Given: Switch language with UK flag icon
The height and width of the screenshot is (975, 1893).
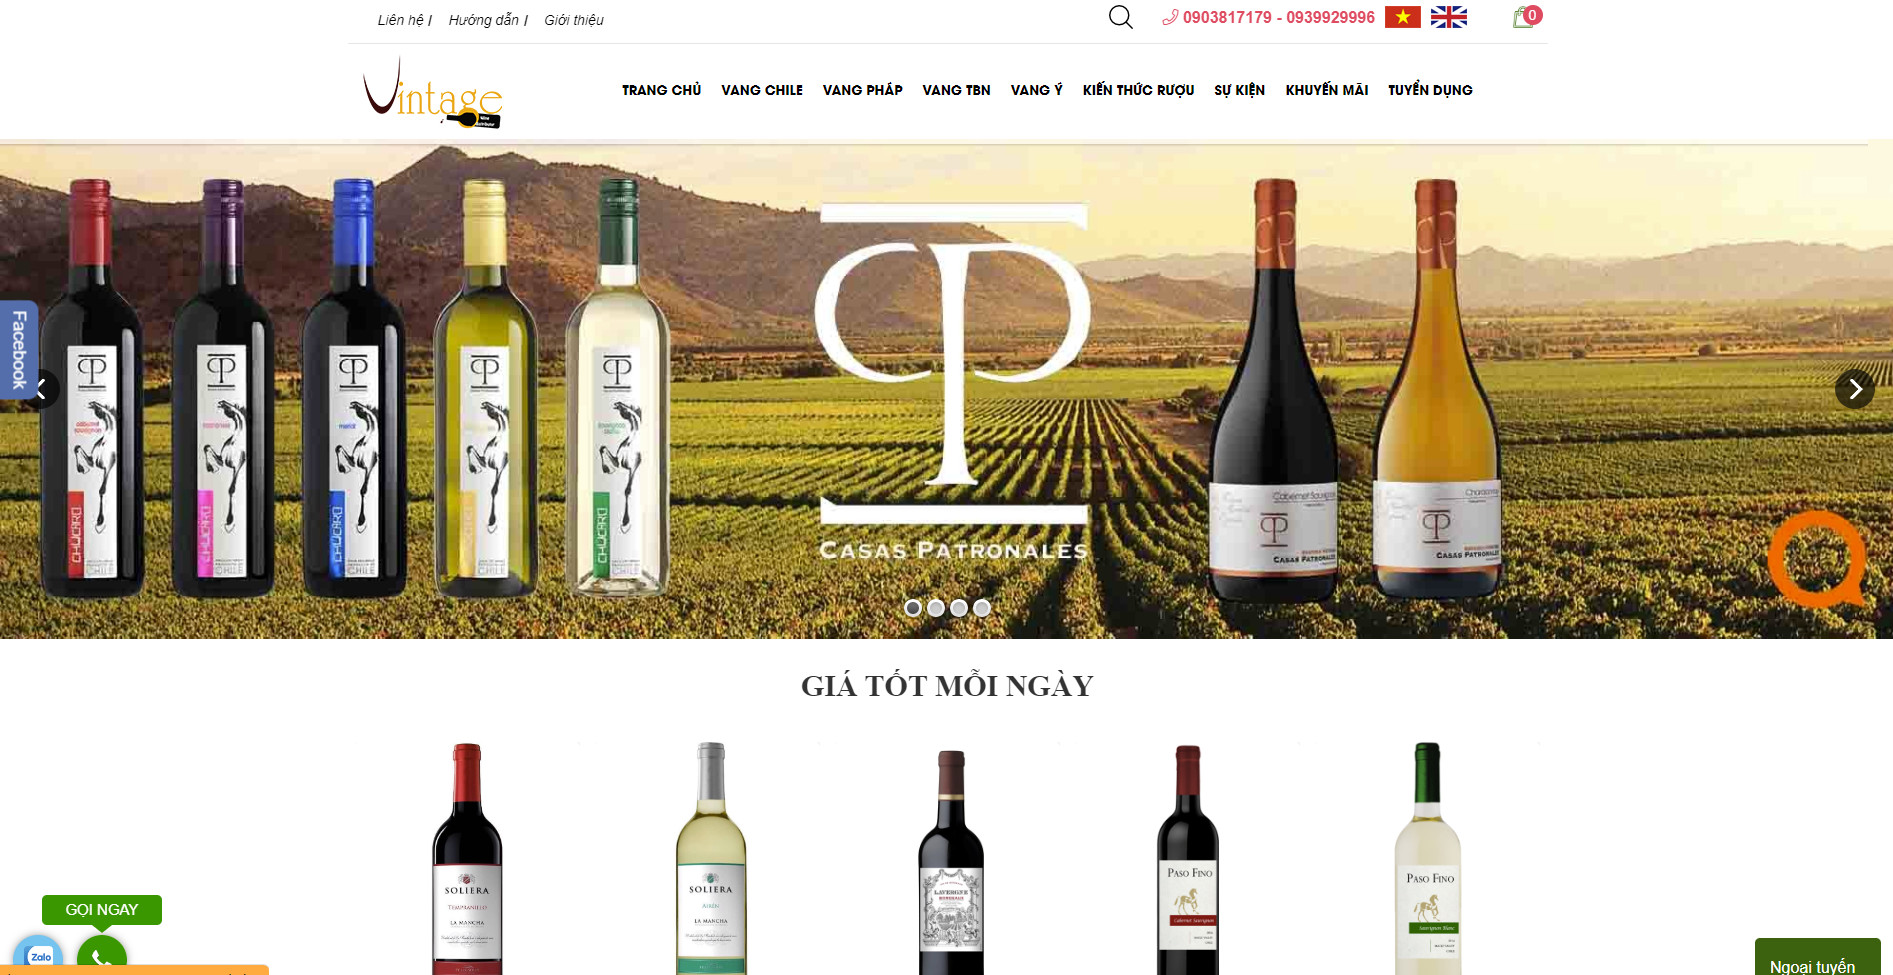Looking at the screenshot, I should tap(1448, 17).
